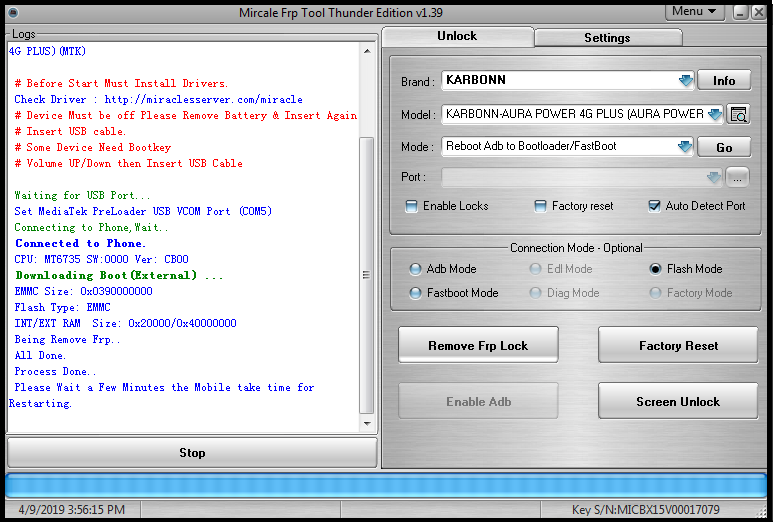Select Diag Mode radio button

[x=535, y=293]
